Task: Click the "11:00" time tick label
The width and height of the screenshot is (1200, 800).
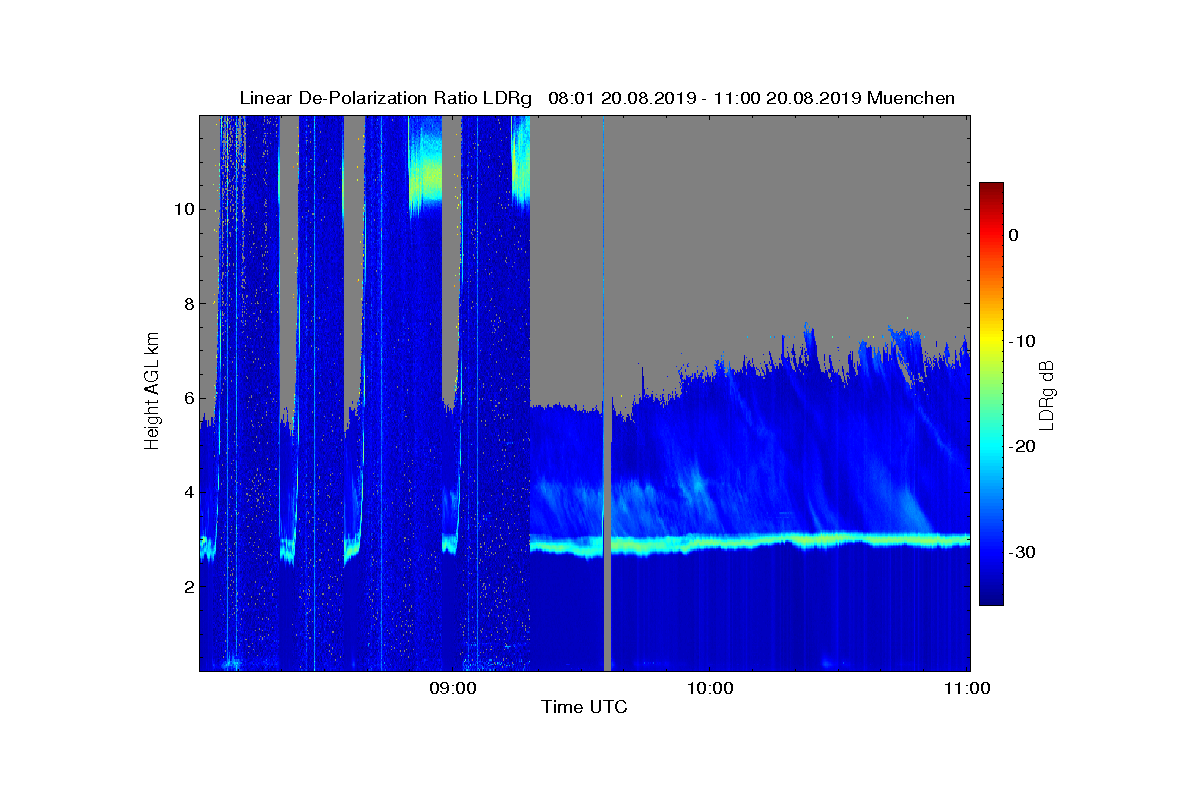Action: tap(968, 688)
